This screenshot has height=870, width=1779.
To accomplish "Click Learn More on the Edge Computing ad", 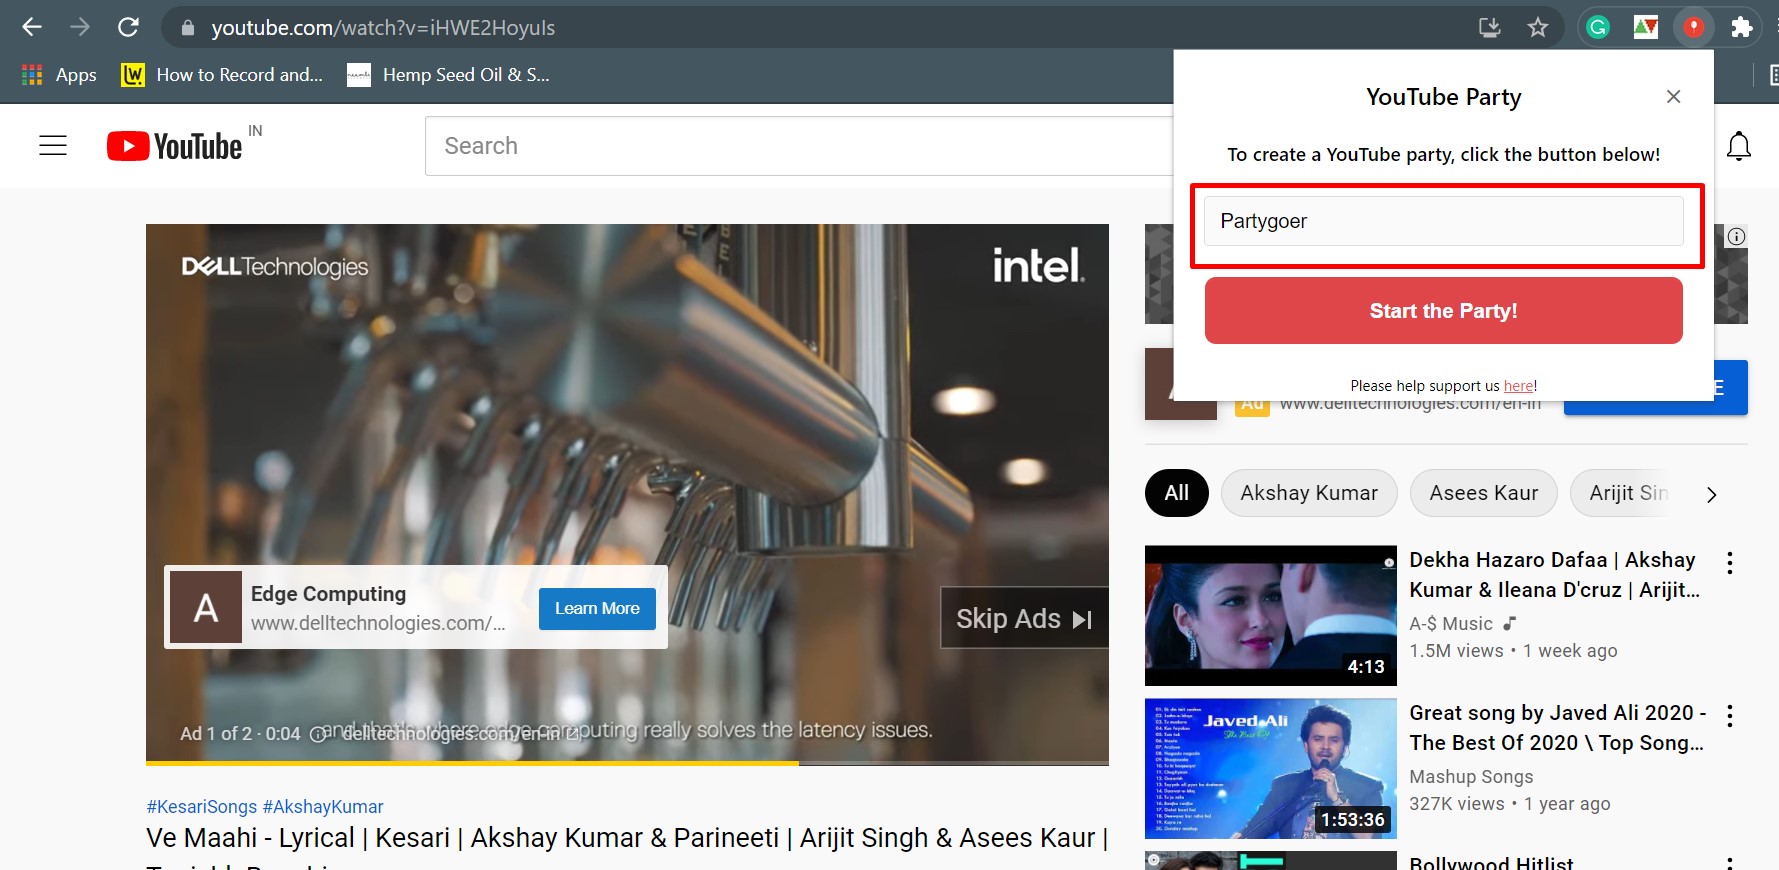I will tap(597, 608).
